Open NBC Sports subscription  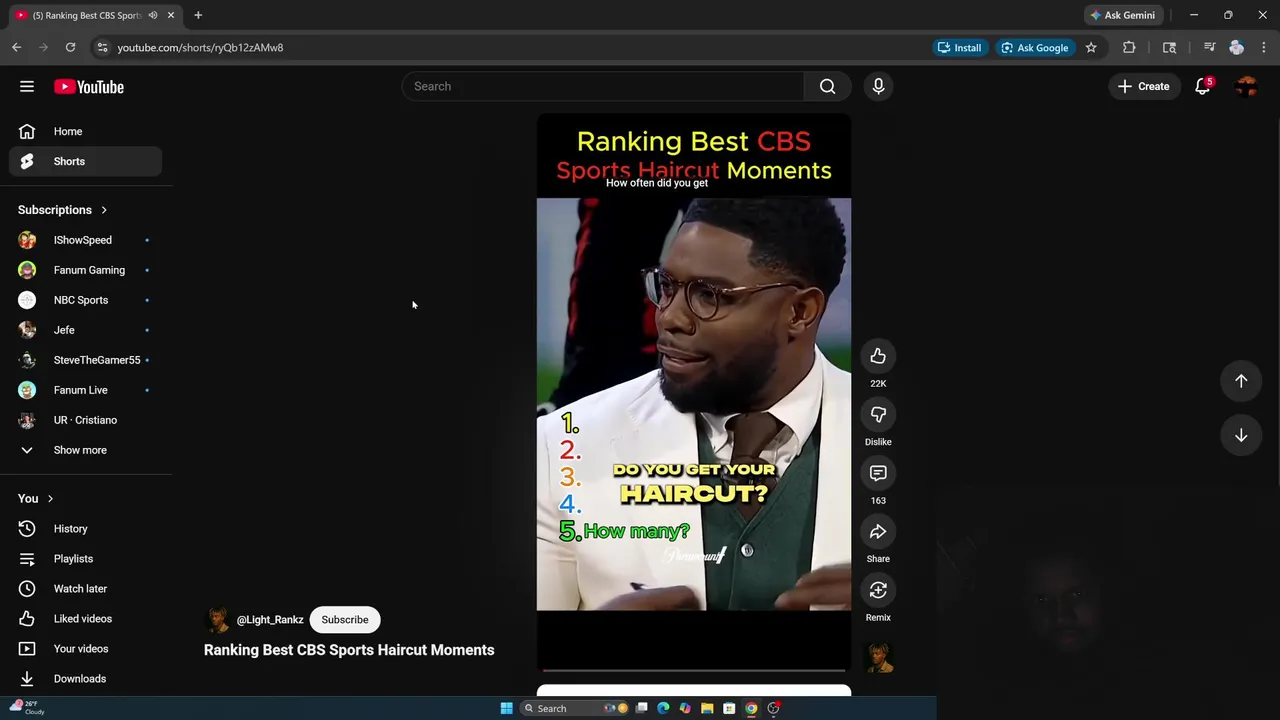point(86,300)
